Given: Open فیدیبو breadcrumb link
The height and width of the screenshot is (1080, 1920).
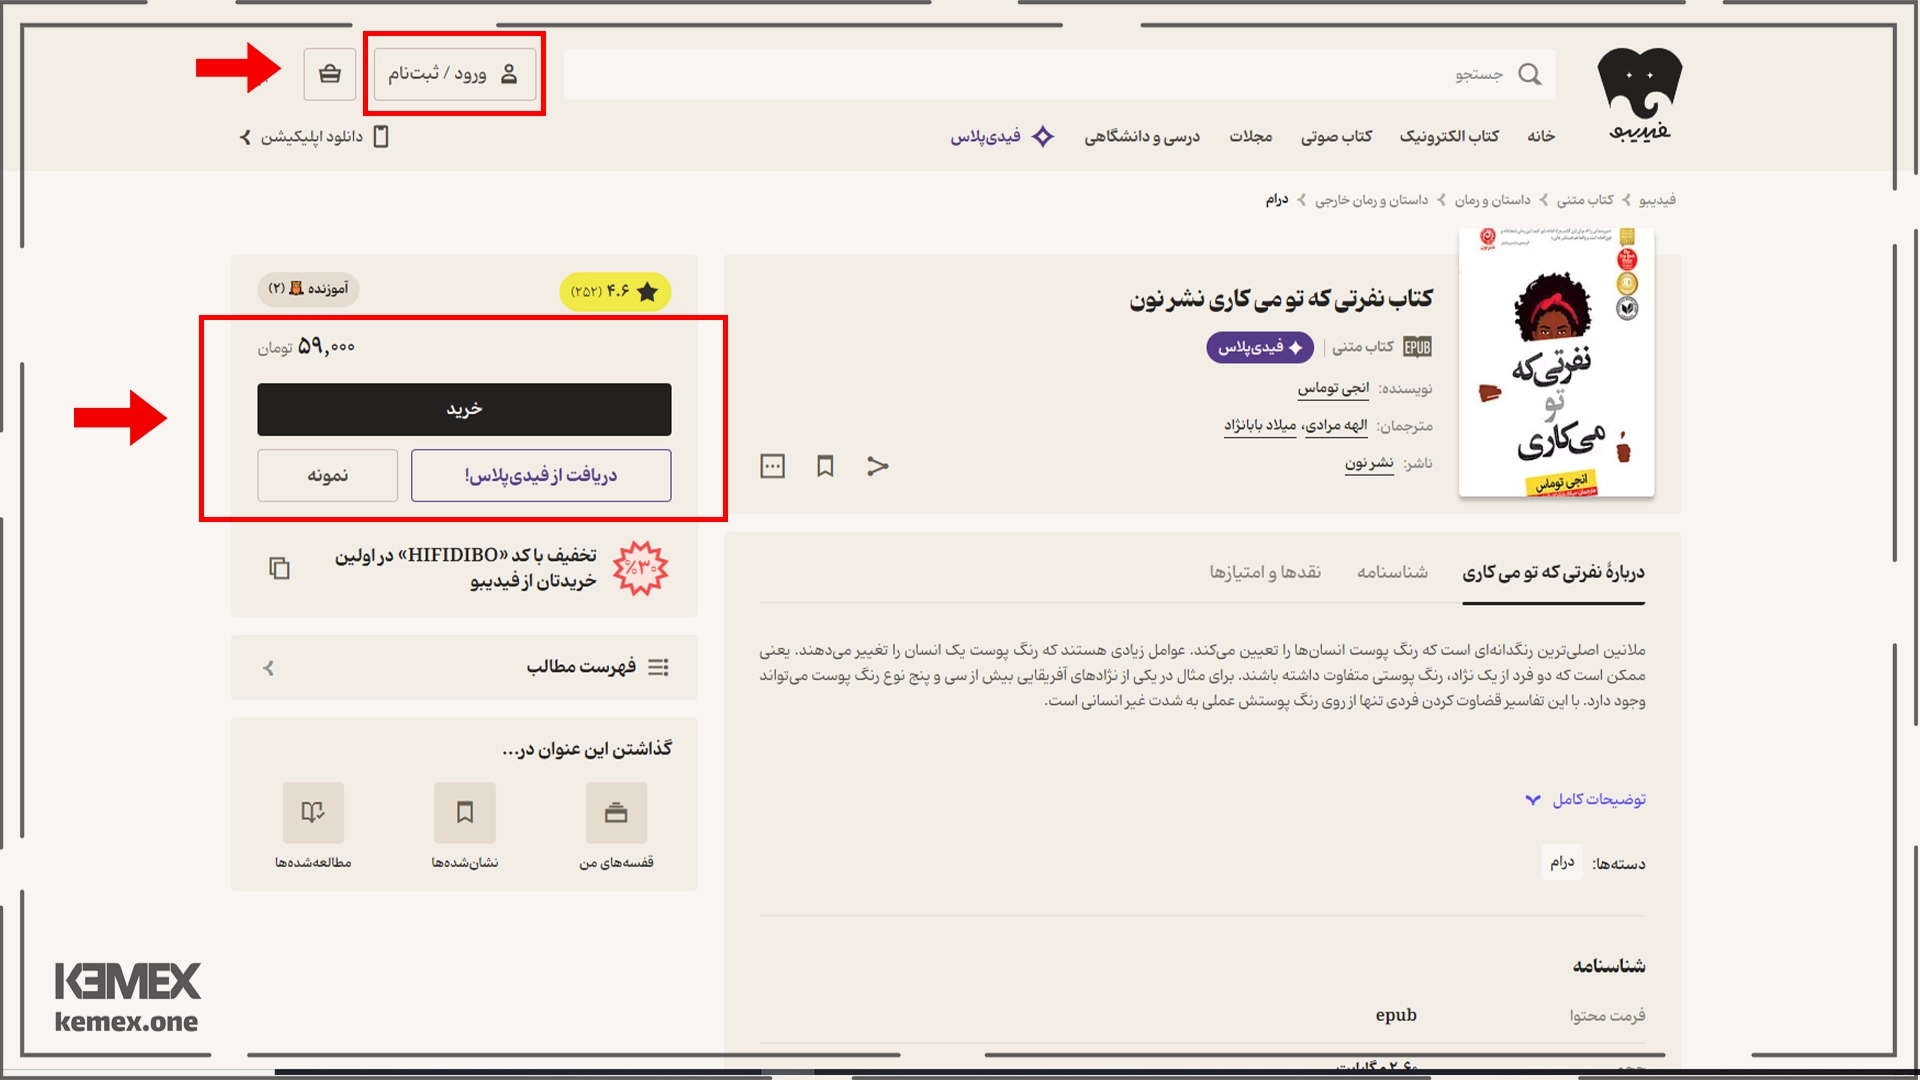Looking at the screenshot, I should click(1657, 200).
